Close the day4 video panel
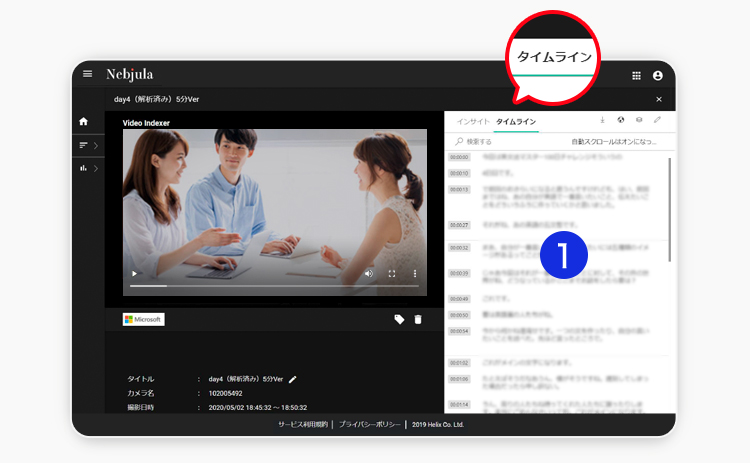Image resolution: width=750 pixels, height=463 pixels. pyautogui.click(x=659, y=99)
